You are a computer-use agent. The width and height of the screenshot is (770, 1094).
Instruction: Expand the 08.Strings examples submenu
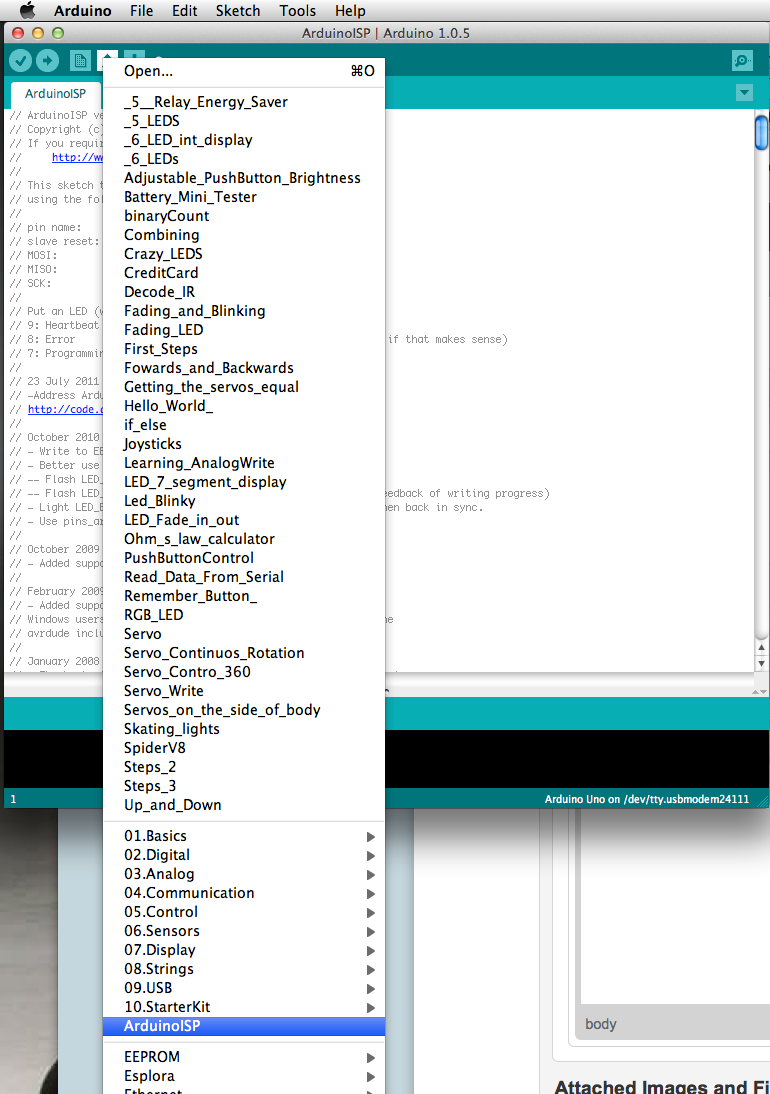(244, 968)
